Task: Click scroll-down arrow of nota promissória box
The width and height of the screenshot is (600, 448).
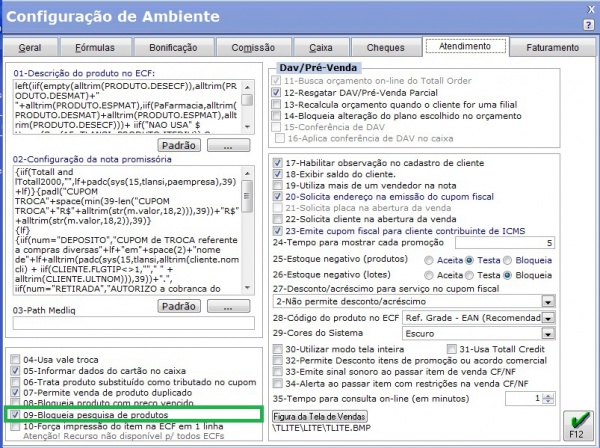Action: 248,288
